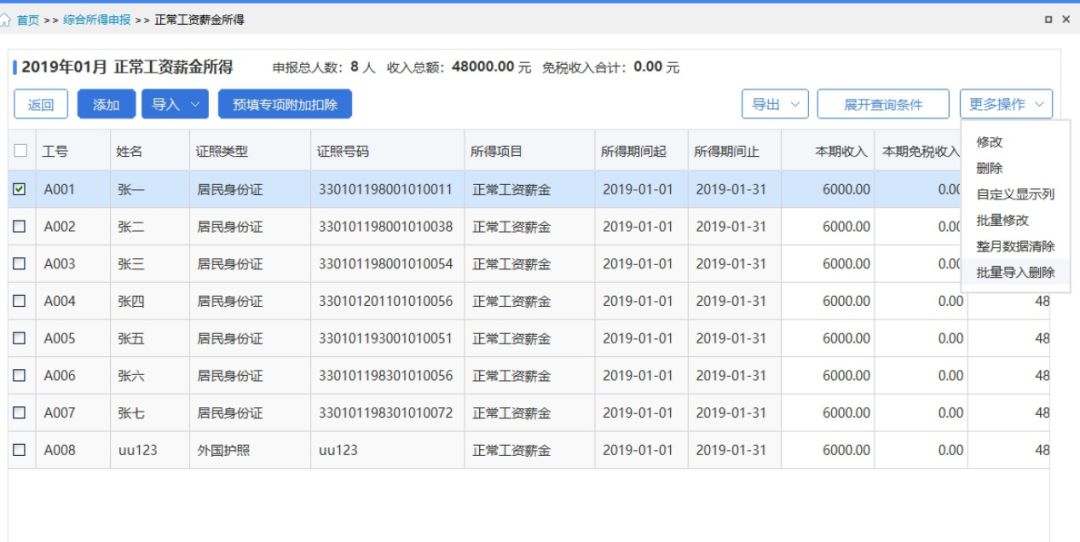1080x542 pixels.
Task: Click the restore window icon at top right
Action: coord(1048,20)
